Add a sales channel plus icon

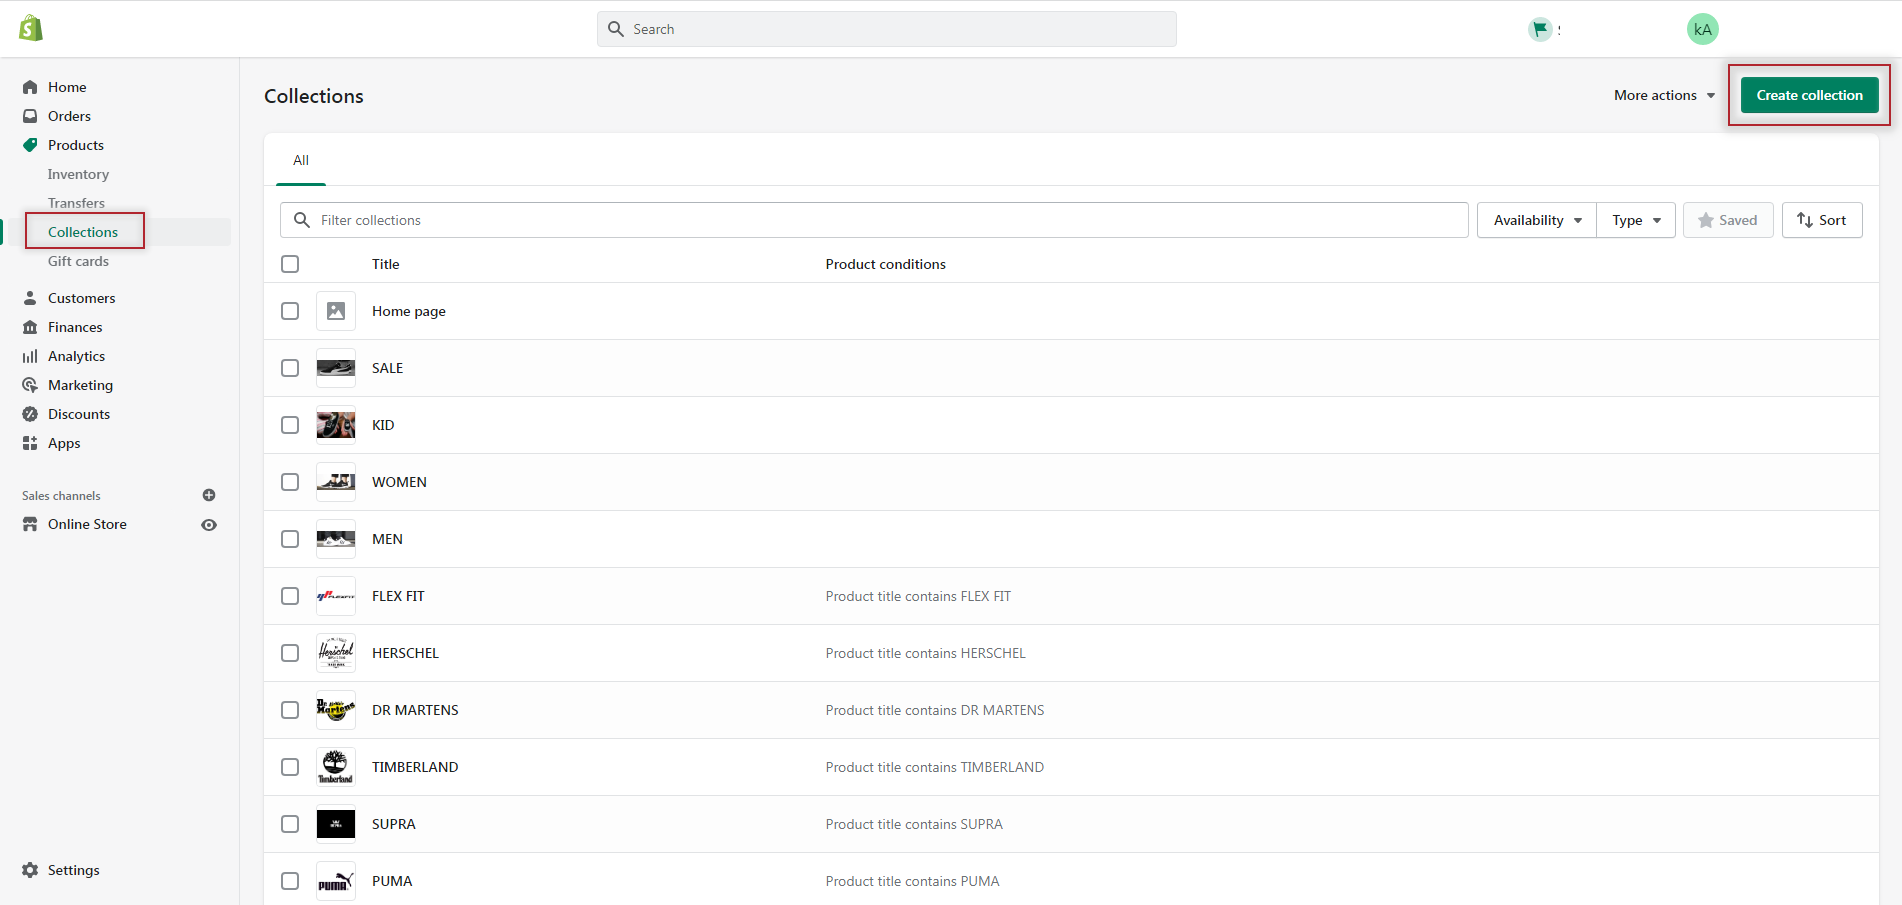coord(209,495)
